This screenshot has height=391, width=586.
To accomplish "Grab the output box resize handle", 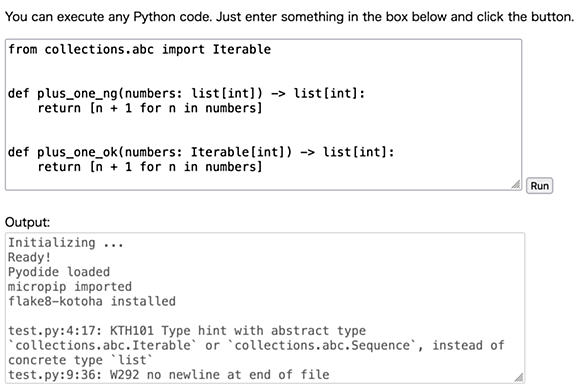I will tap(519, 378).
